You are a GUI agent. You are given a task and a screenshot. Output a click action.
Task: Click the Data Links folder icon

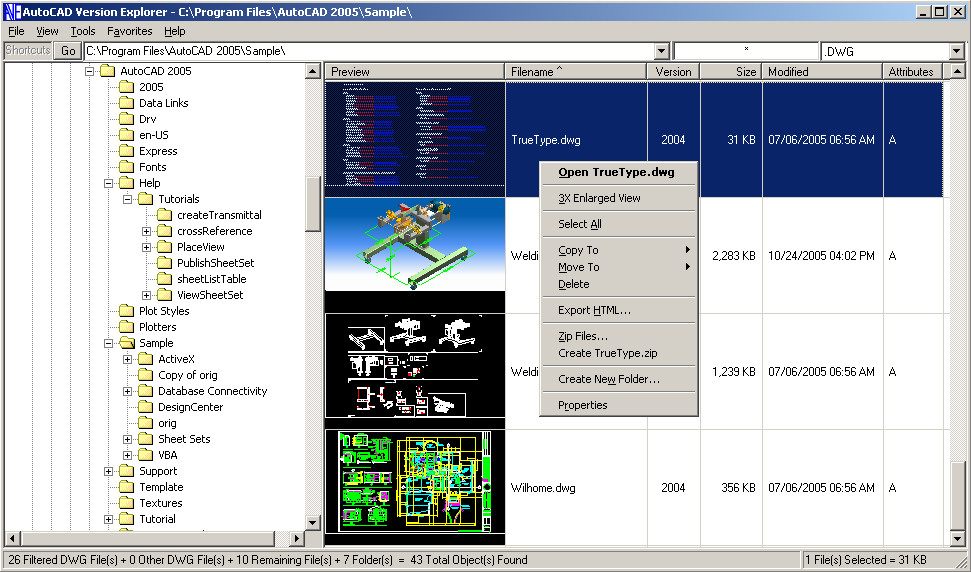pos(126,103)
